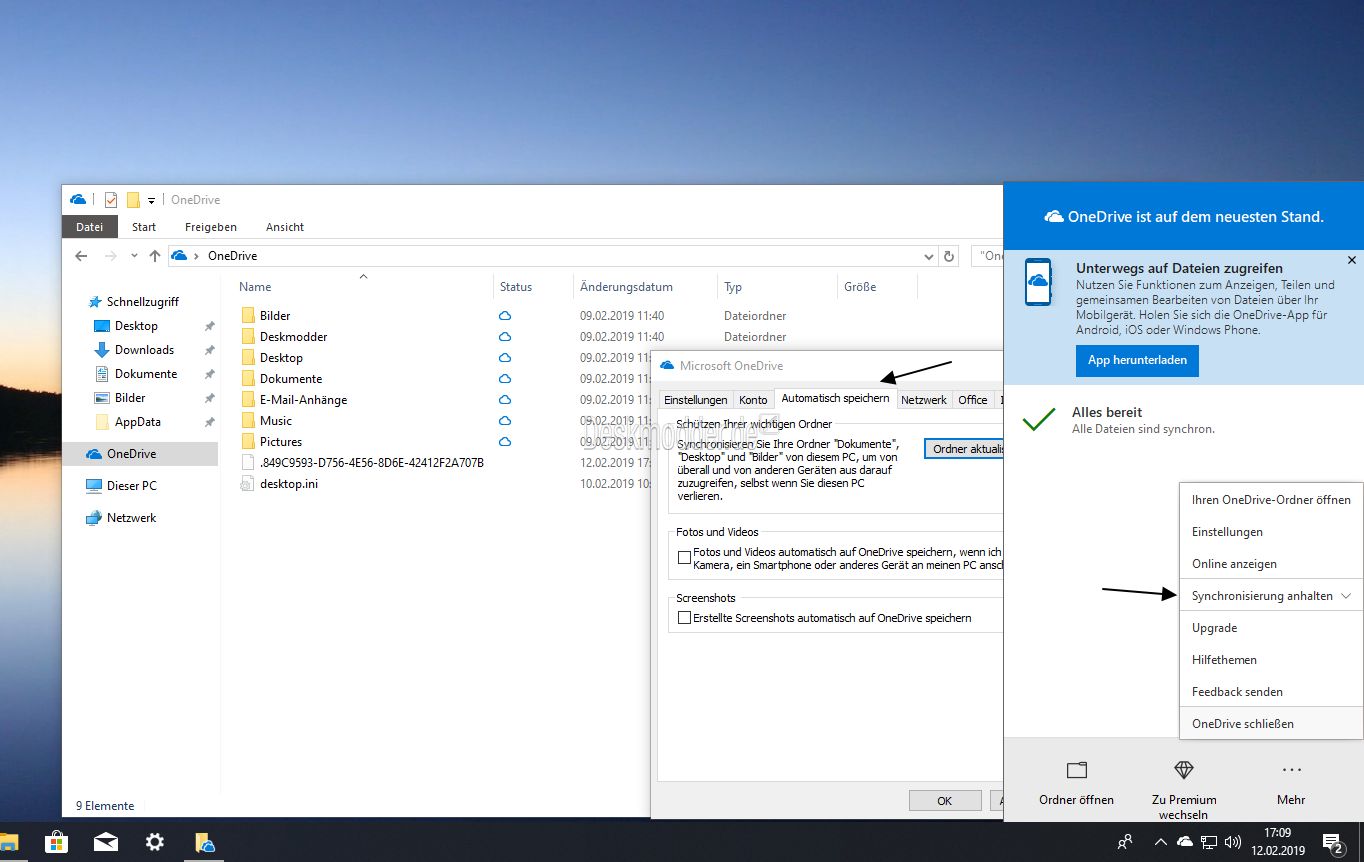1364x862 pixels.
Task: Click the cloud status icon for Music
Action: 505,421
